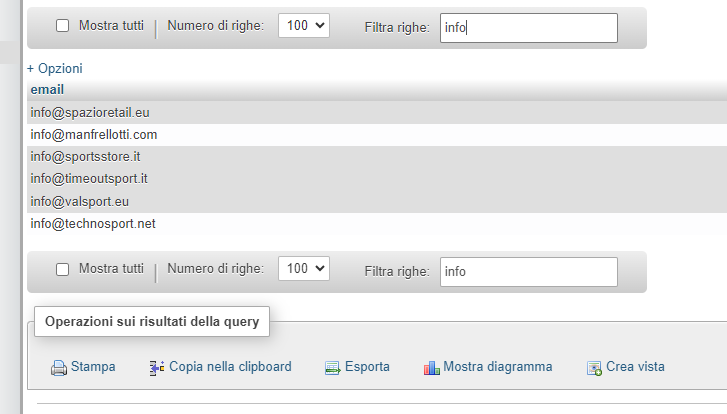Click the Copia nella clipboard icon
The width and height of the screenshot is (727, 414).
(156, 367)
